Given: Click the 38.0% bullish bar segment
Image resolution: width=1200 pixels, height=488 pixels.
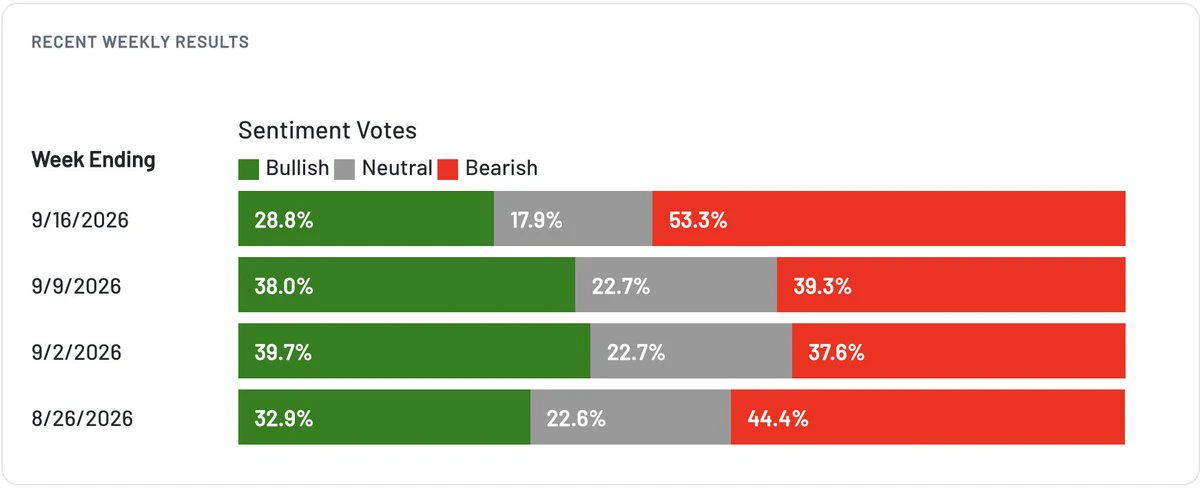Looking at the screenshot, I should tap(407, 285).
